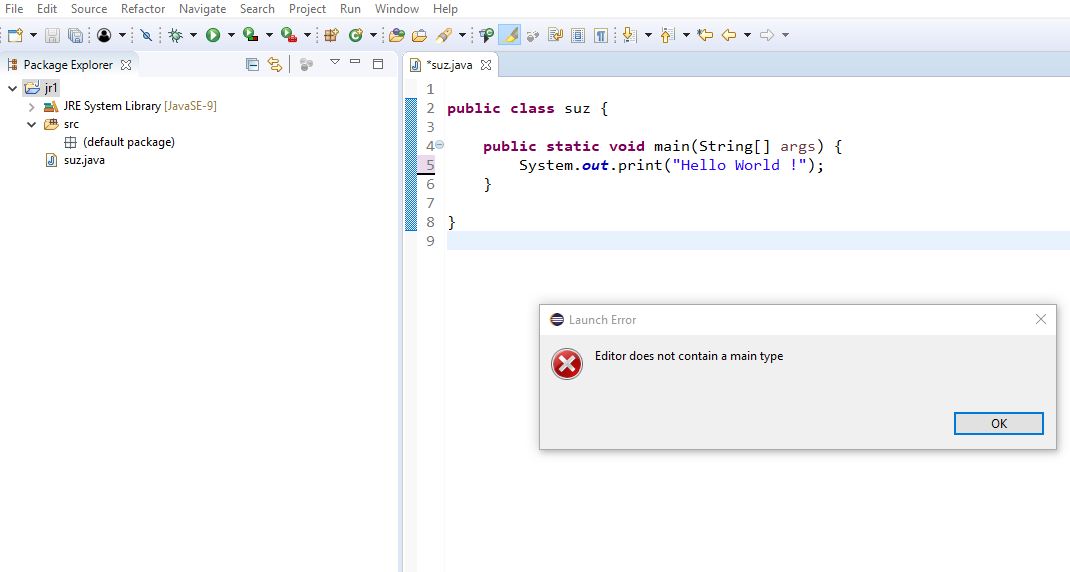The width and height of the screenshot is (1070, 572).
Task: Toggle Mark Occurrences highlighter button
Action: 509,35
